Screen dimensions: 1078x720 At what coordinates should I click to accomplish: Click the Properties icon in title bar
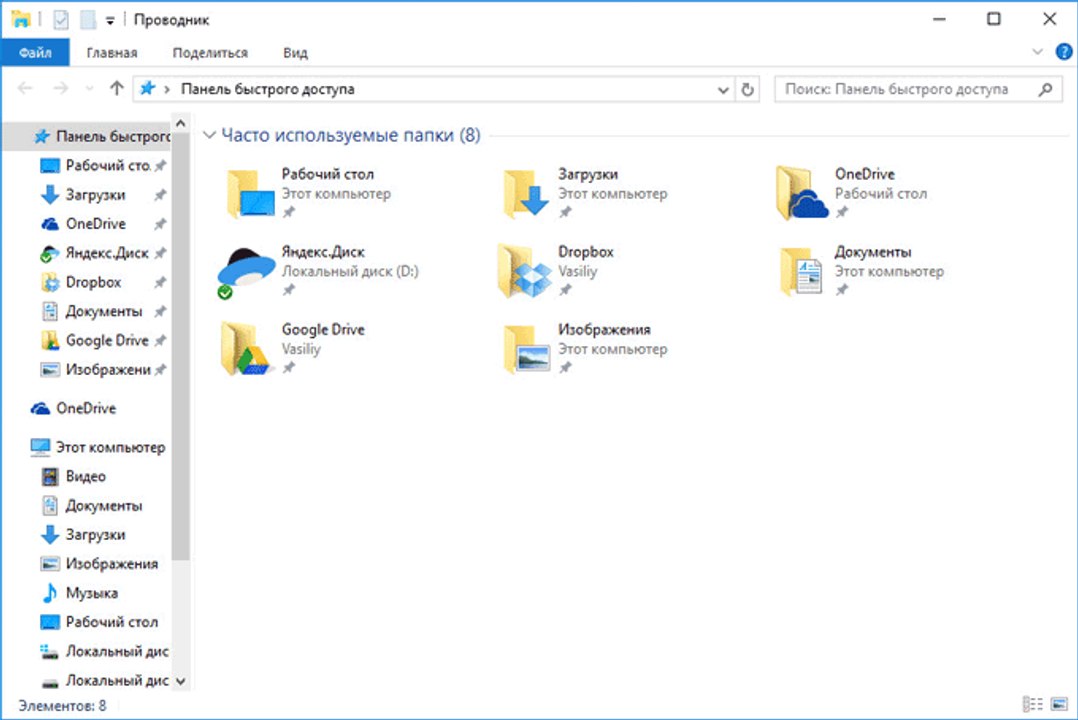60,19
